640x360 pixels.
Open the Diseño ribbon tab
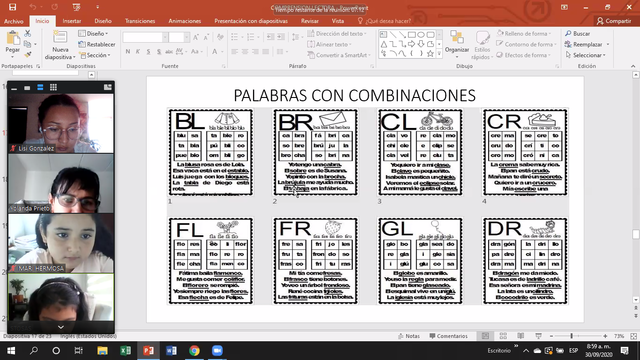pyautogui.click(x=103, y=21)
